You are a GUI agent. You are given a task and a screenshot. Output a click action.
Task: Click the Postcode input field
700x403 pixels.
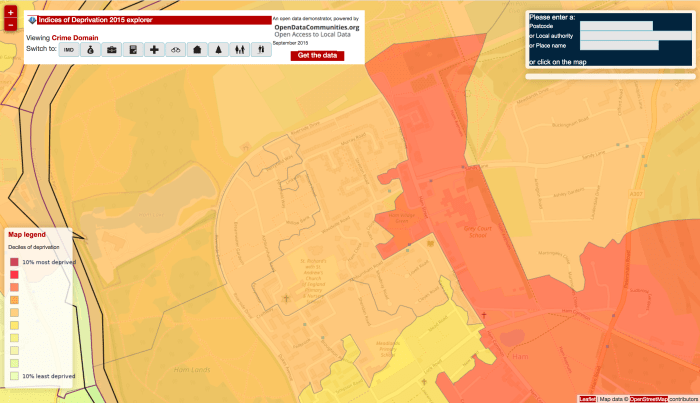pos(616,26)
